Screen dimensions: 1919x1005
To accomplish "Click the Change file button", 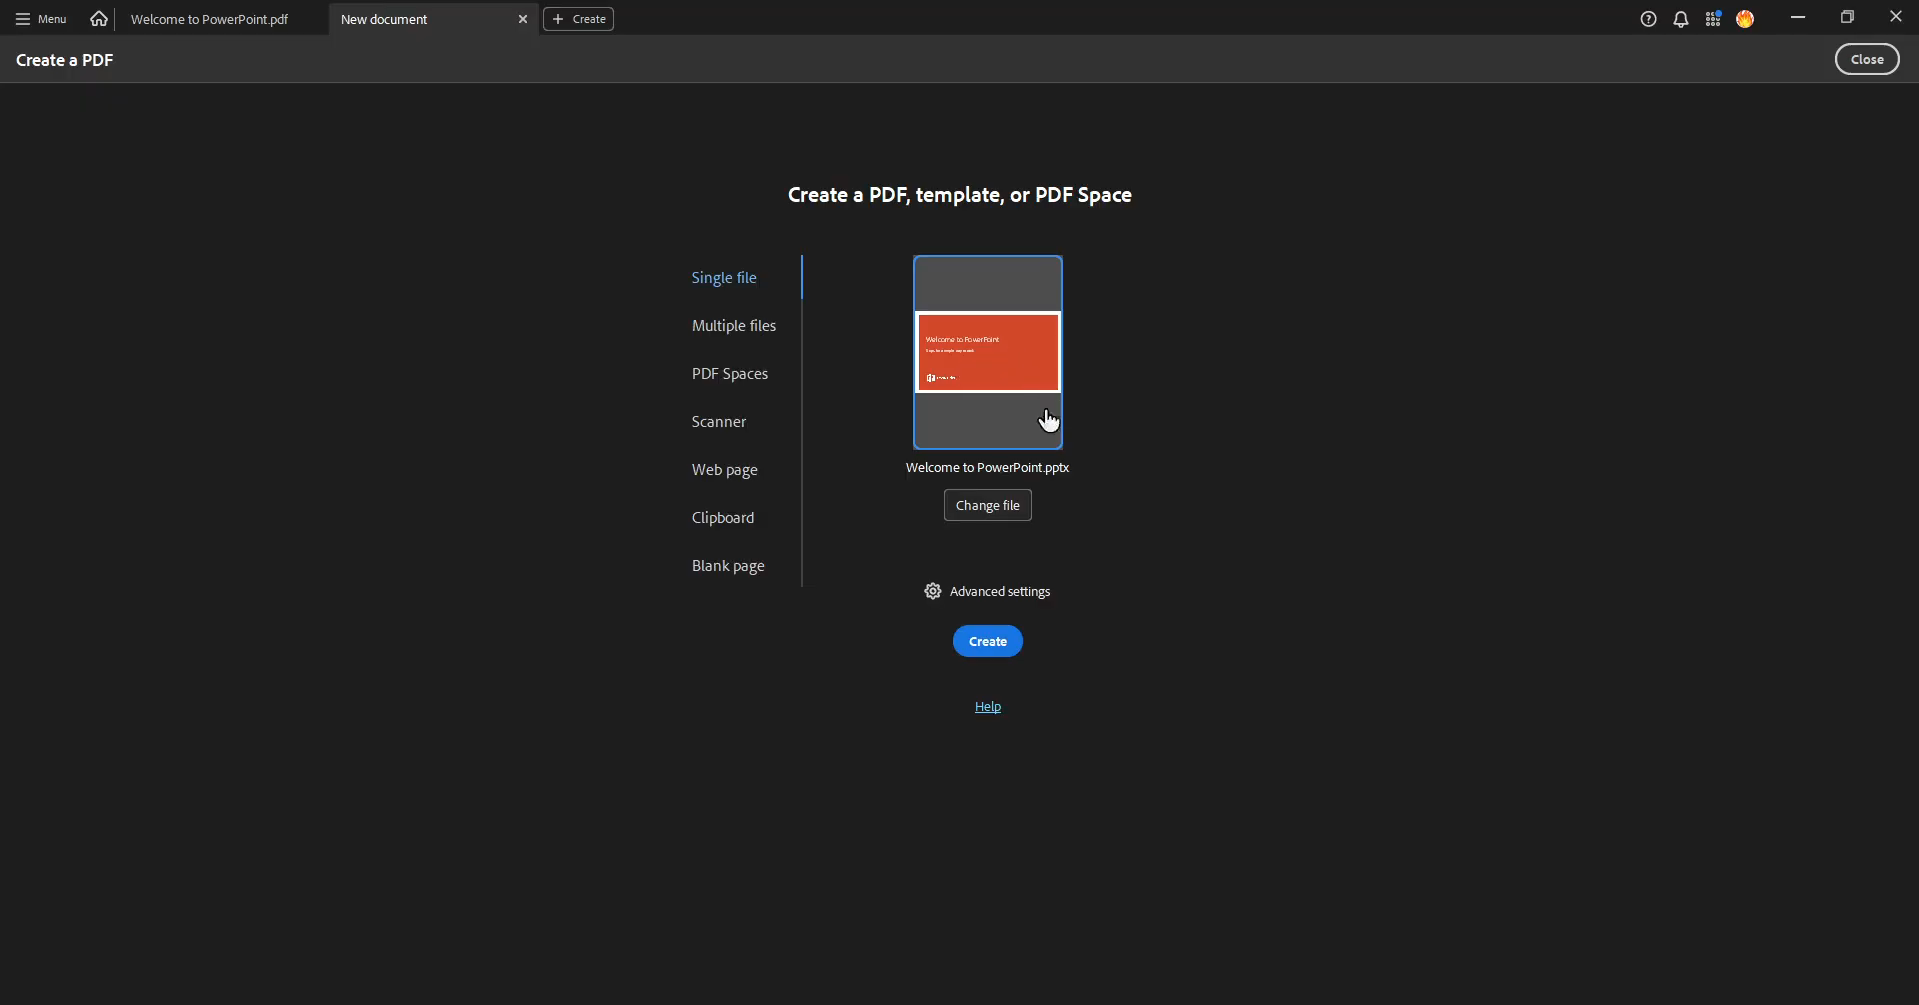I will [988, 505].
